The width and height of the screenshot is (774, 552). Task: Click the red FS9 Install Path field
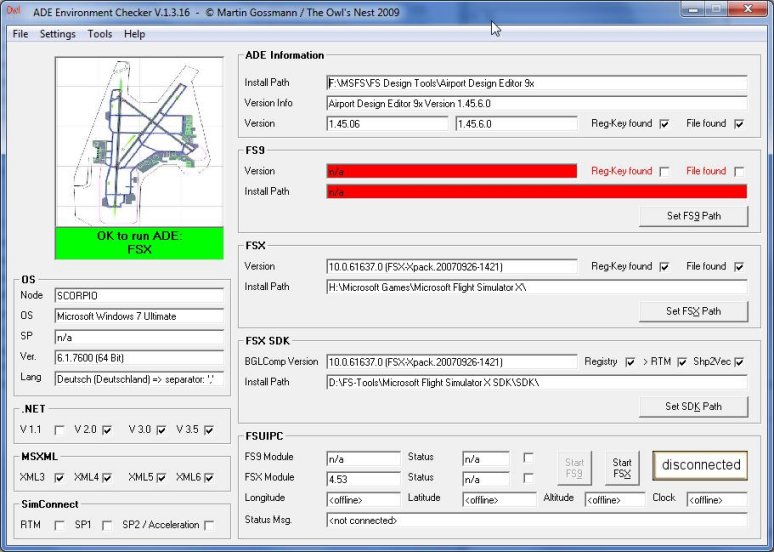pos(537,192)
